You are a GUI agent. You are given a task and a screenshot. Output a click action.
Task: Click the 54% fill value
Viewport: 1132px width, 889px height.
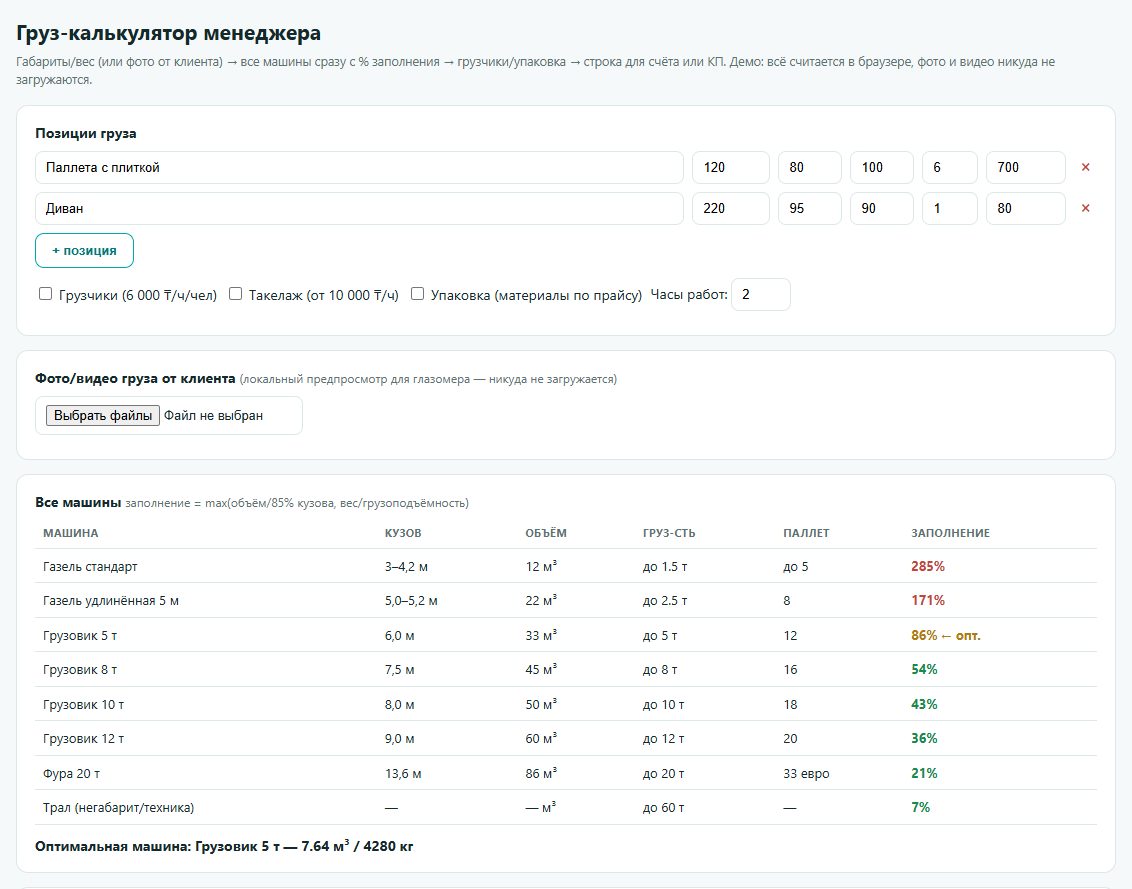pyautogui.click(x=924, y=670)
